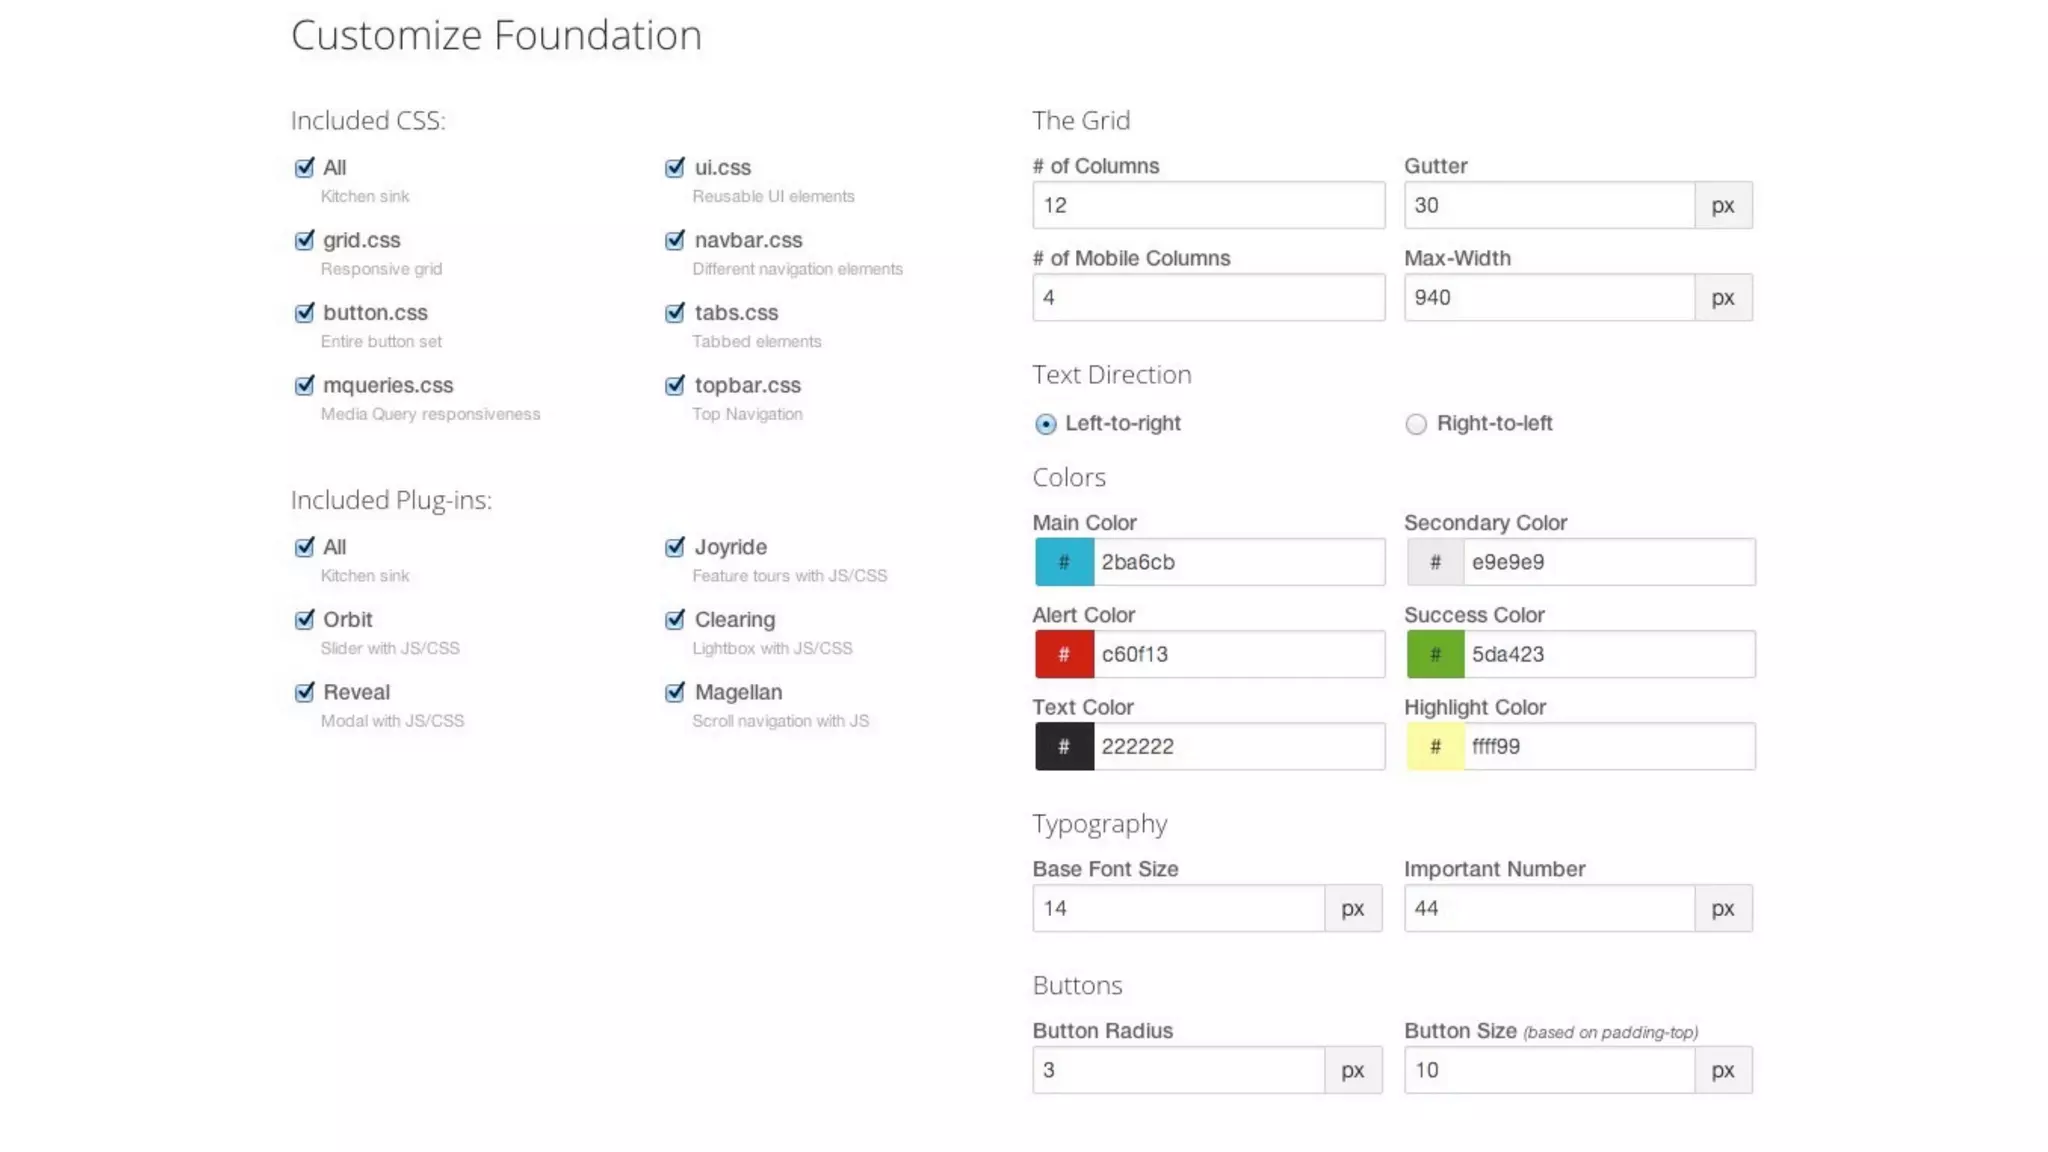Image resolution: width=2048 pixels, height=1152 pixels.
Task: Click the Max-Width input field
Action: (x=1548, y=297)
